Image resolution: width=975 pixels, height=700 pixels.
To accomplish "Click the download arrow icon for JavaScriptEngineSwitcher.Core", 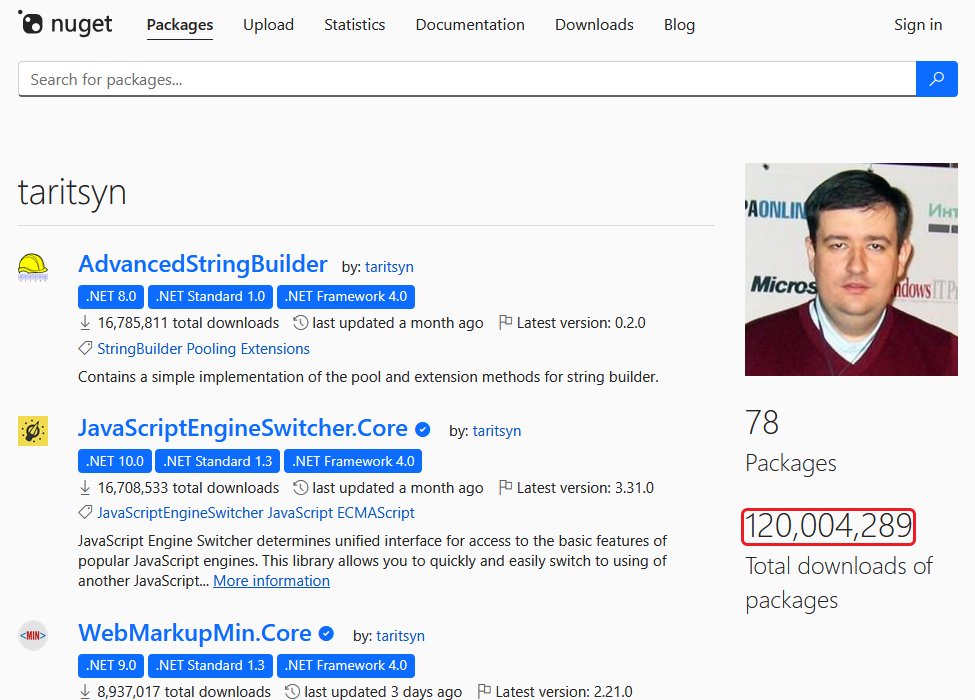I will point(85,488).
